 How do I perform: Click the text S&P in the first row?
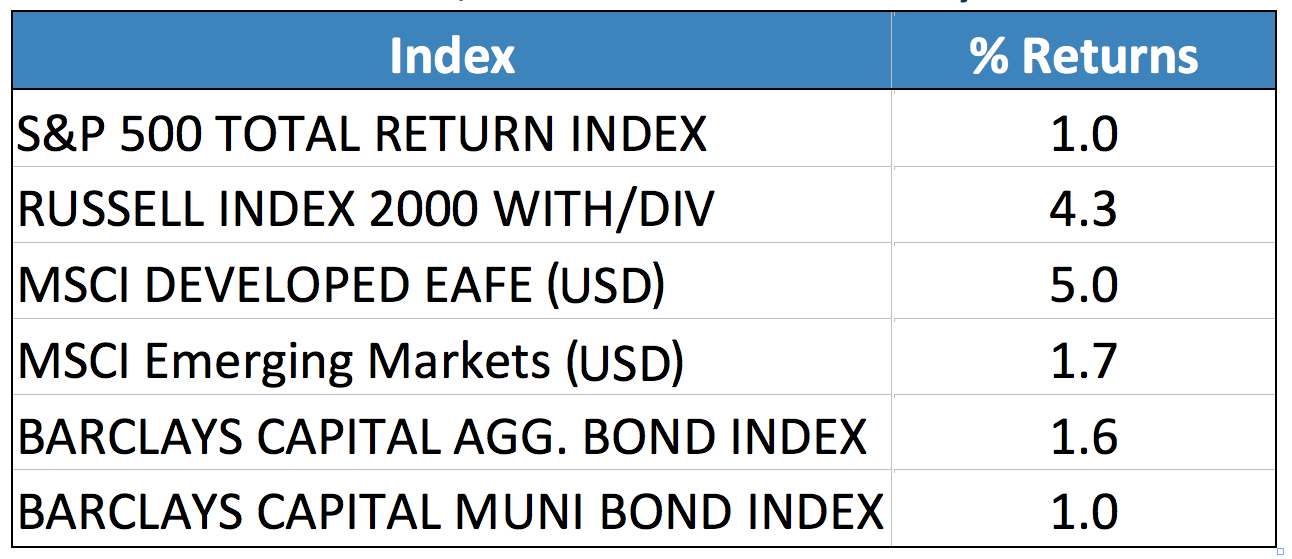tap(63, 134)
